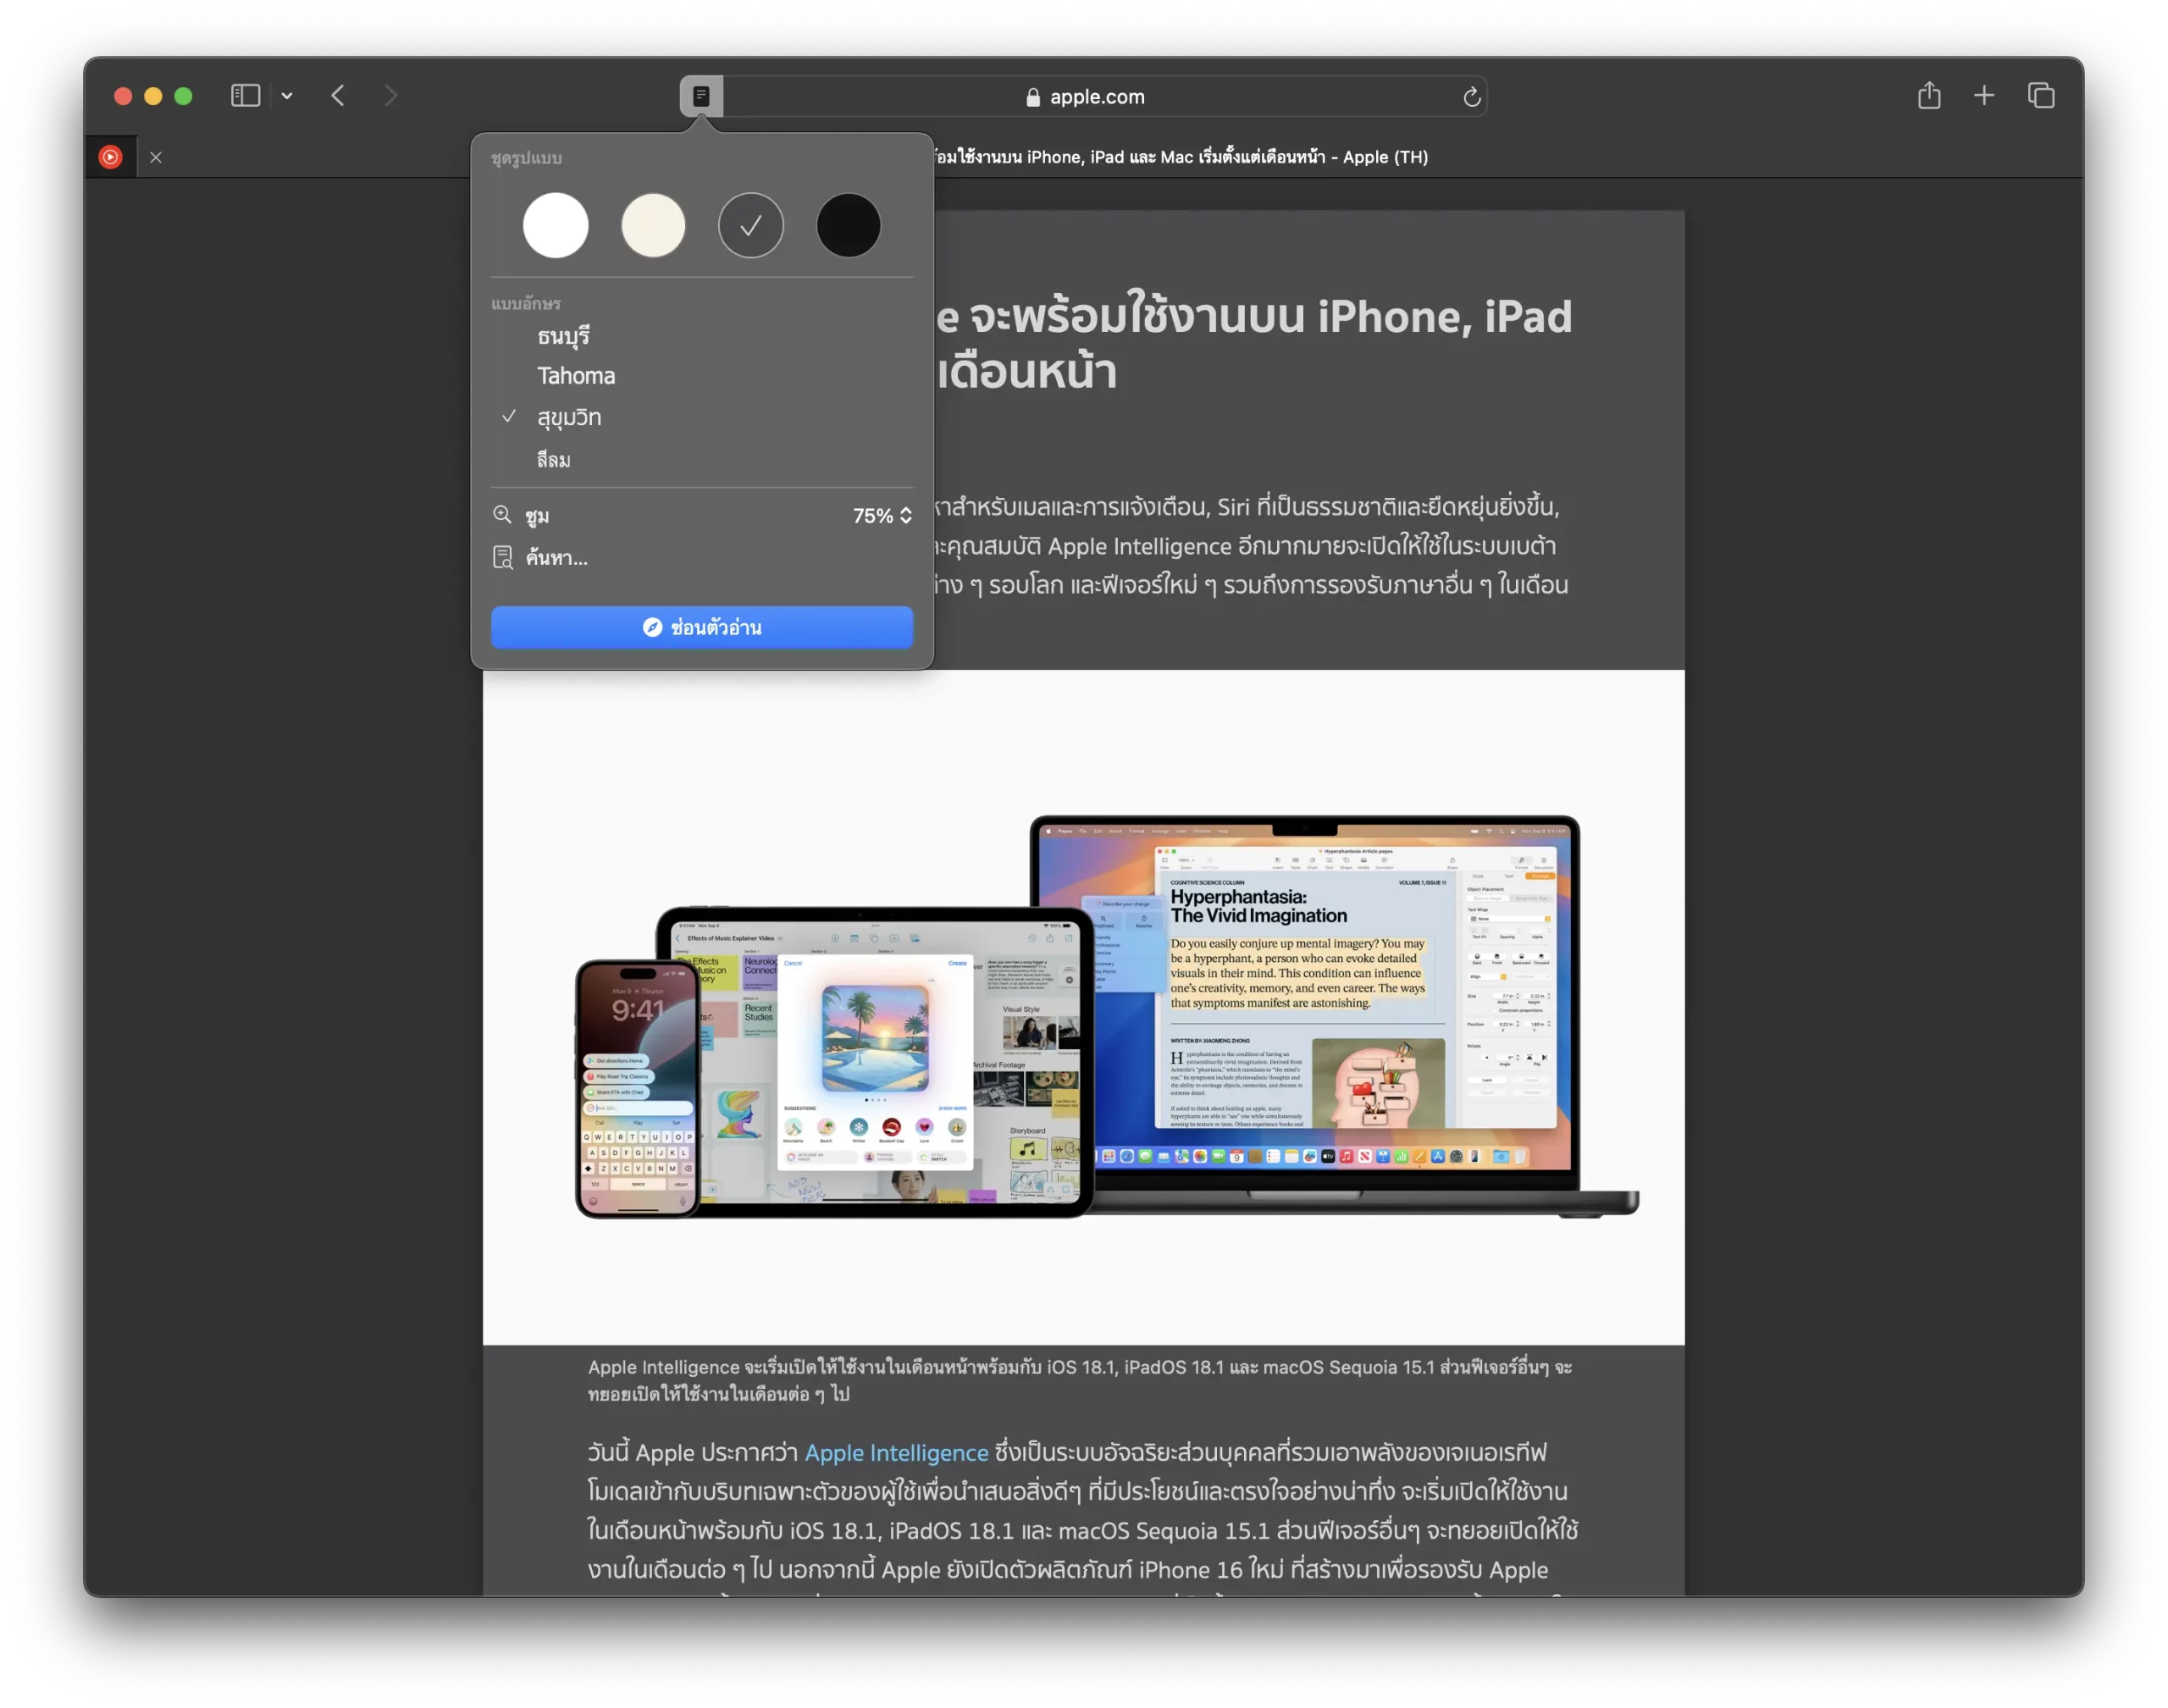The image size is (2168, 1708).
Task: Open the tab overview icon
Action: 2040,96
